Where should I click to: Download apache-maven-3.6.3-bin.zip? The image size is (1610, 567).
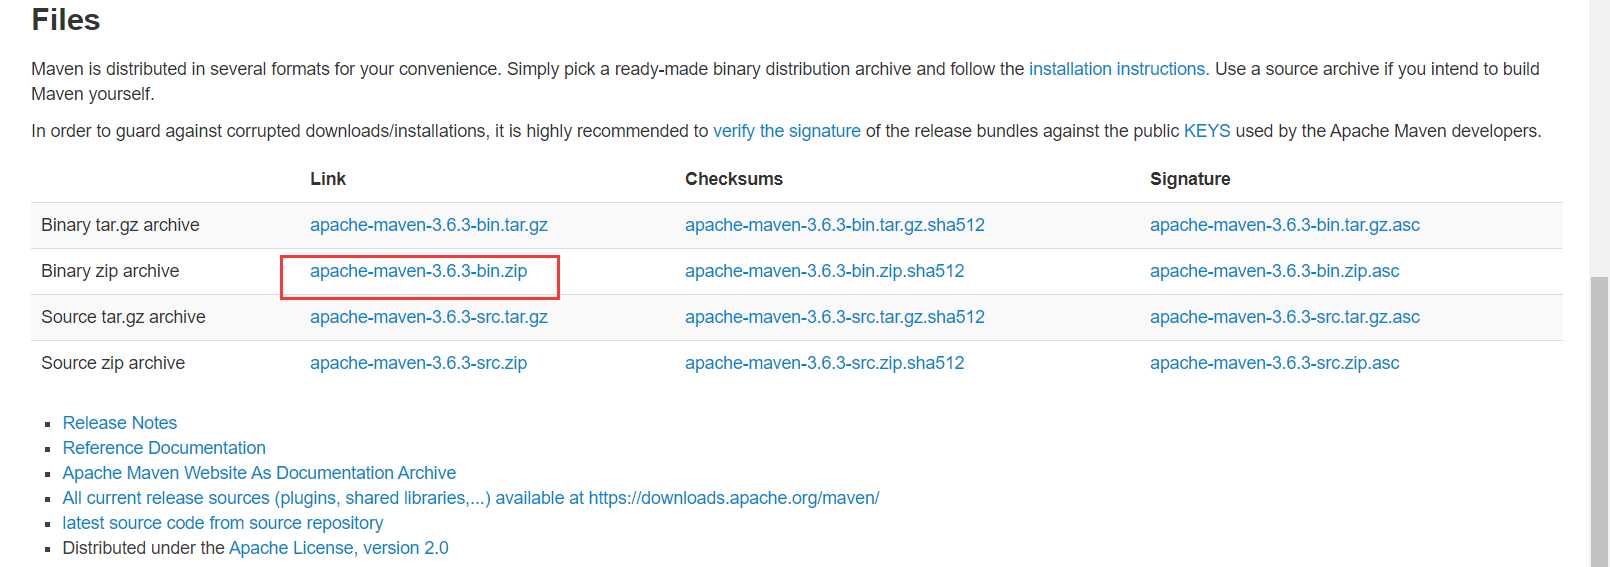pos(418,271)
